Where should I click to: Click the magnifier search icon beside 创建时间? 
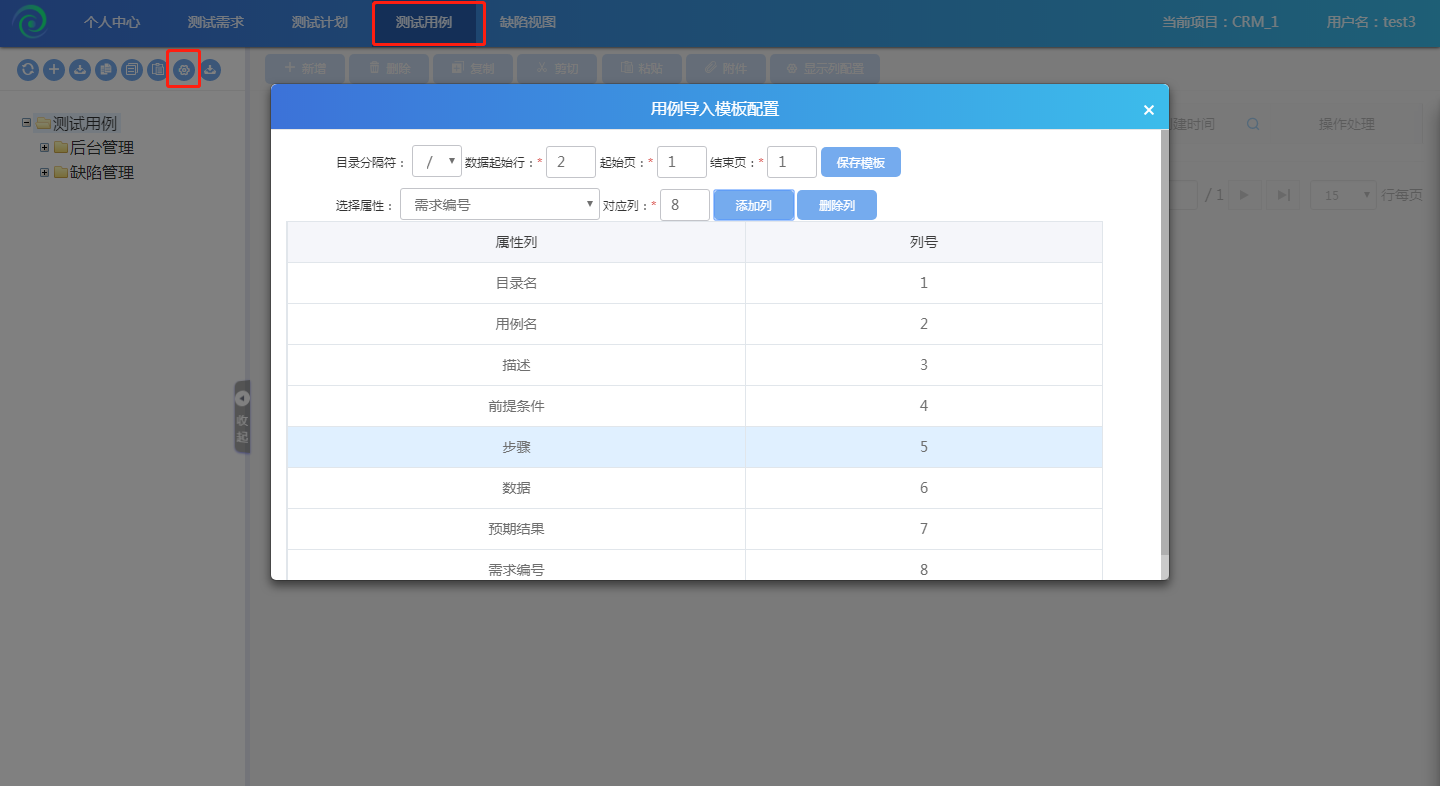coord(1252,124)
